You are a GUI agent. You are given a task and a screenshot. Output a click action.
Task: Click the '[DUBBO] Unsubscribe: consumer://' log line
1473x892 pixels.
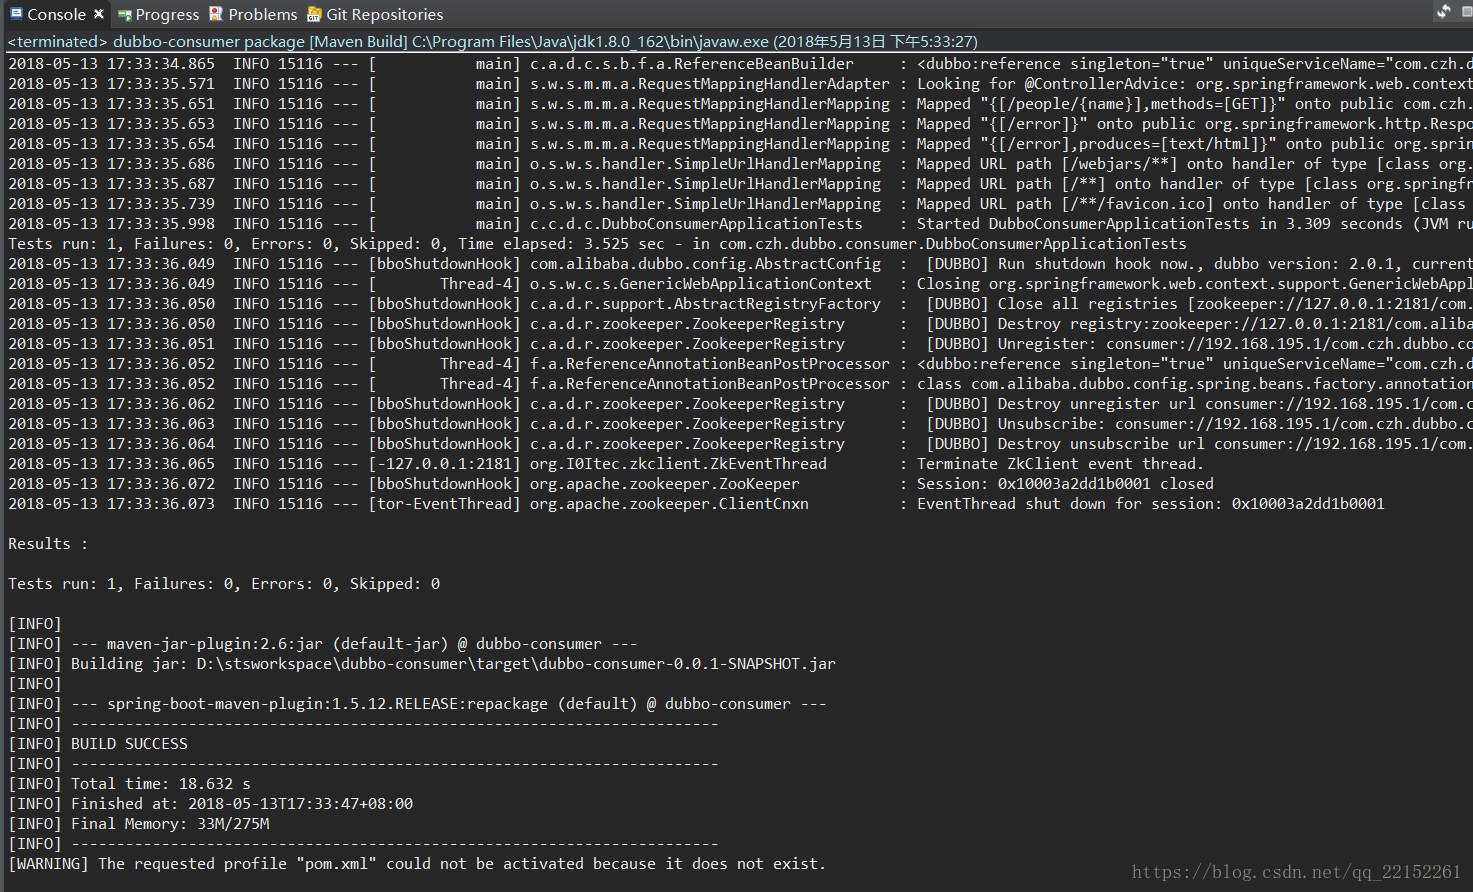[x=740, y=424]
